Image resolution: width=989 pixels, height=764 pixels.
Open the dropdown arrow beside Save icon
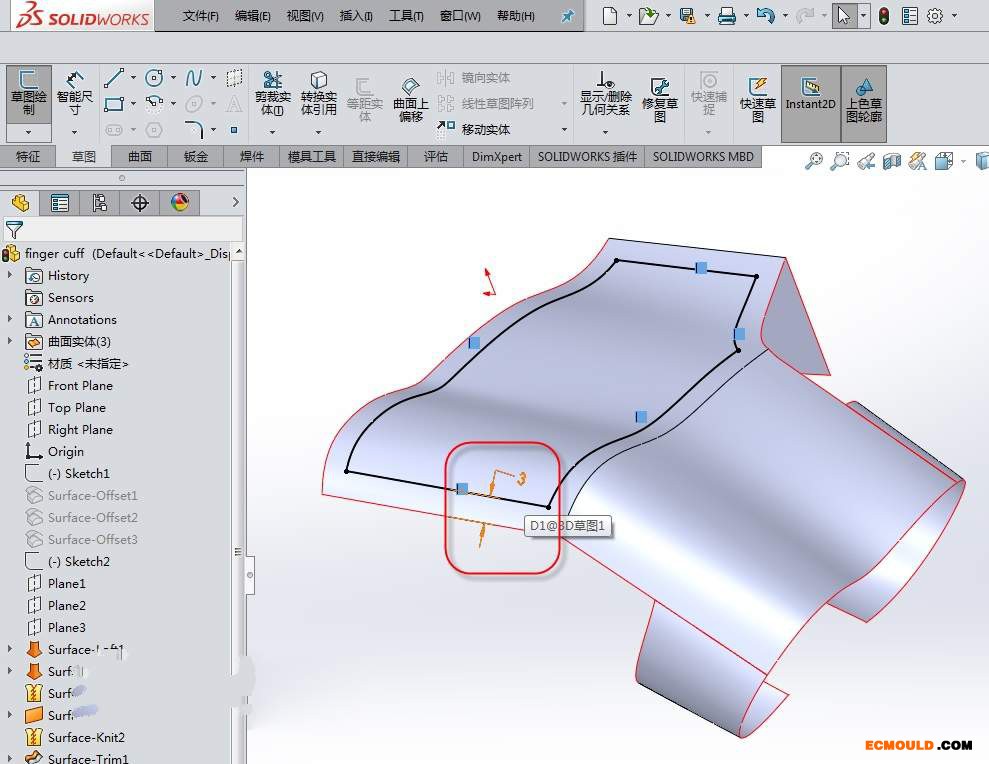click(705, 17)
